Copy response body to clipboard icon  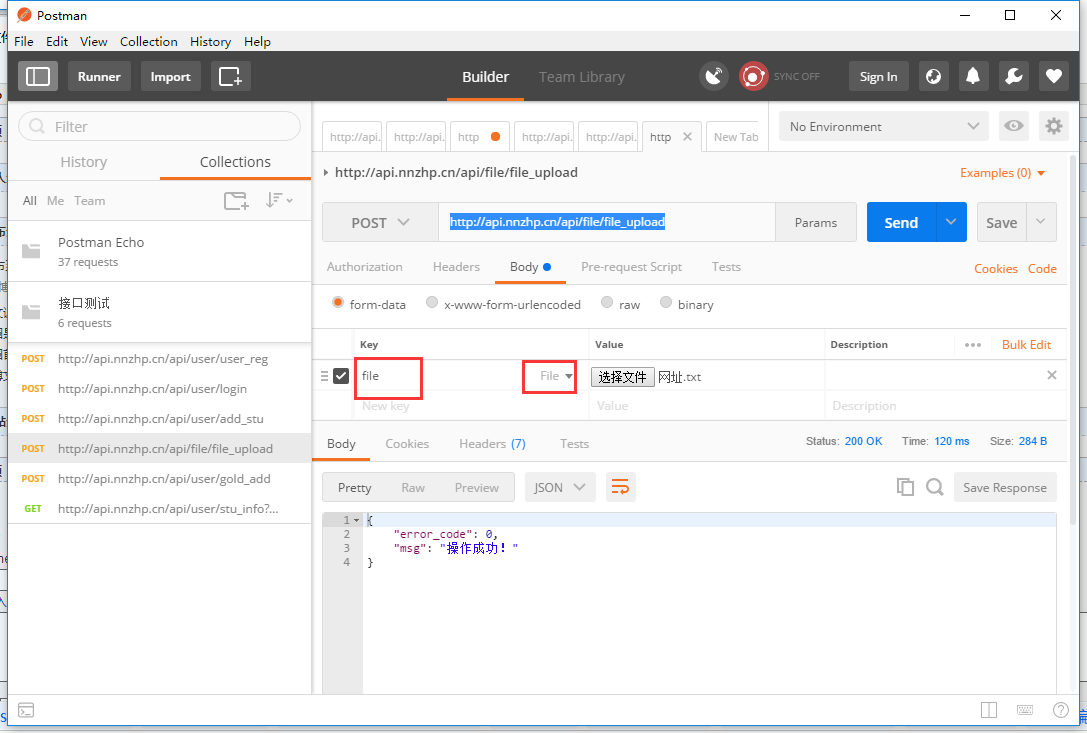(x=905, y=488)
